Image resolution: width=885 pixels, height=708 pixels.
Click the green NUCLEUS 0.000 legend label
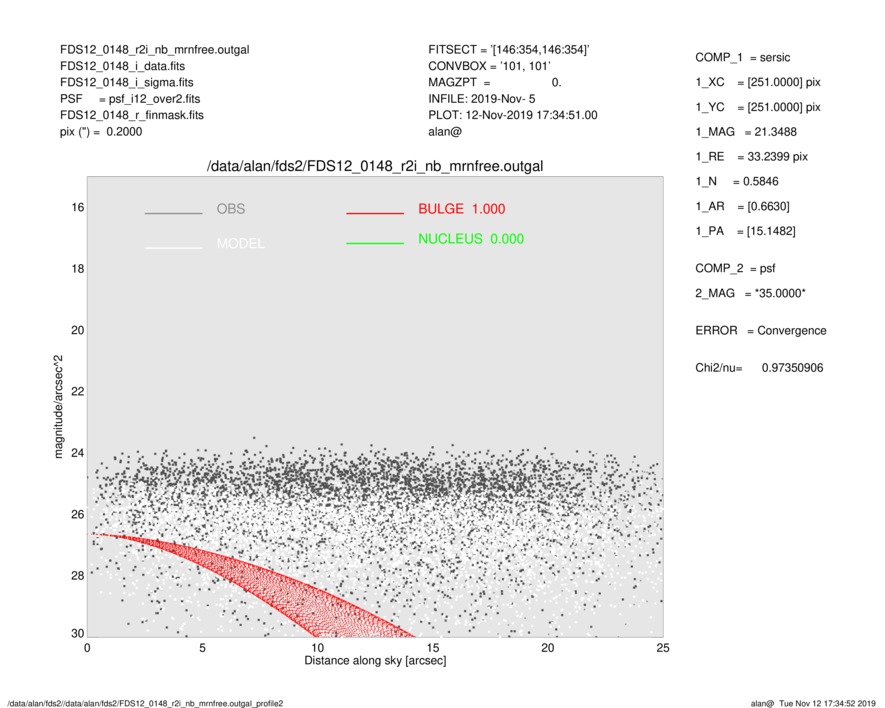[471, 239]
